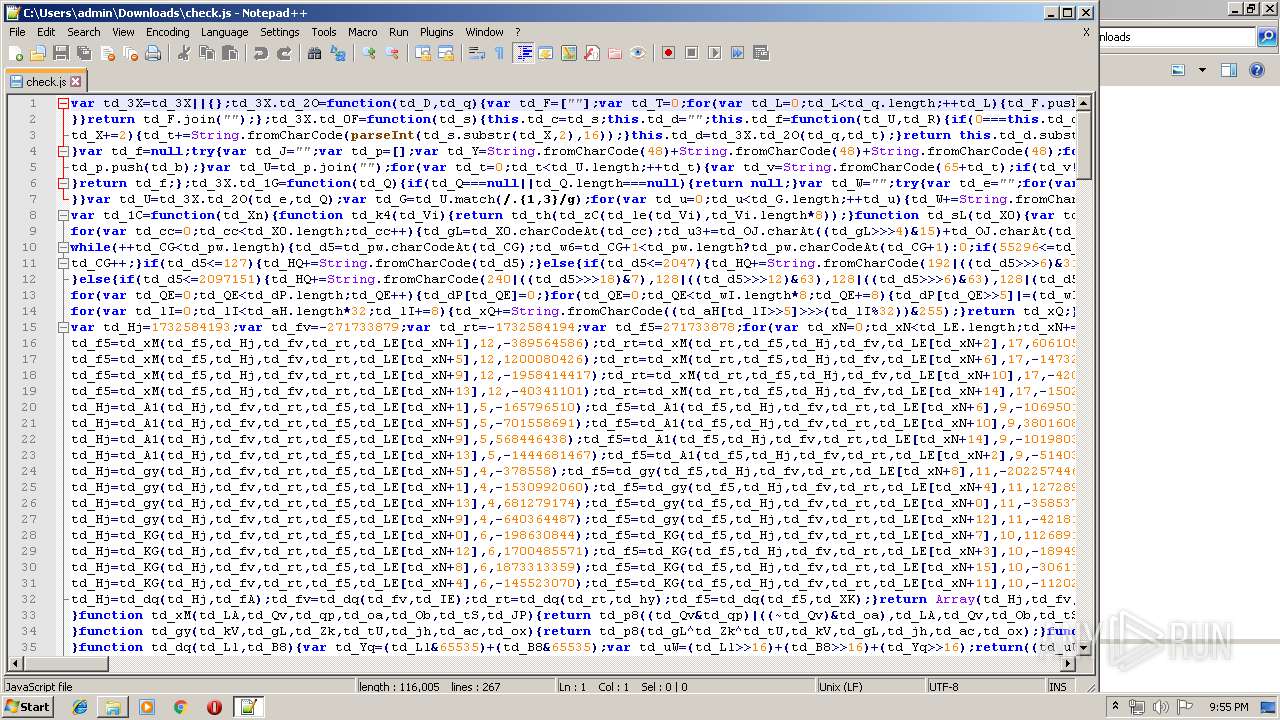Collapse the code fold at line 4
The image size is (1280, 720).
[63, 151]
